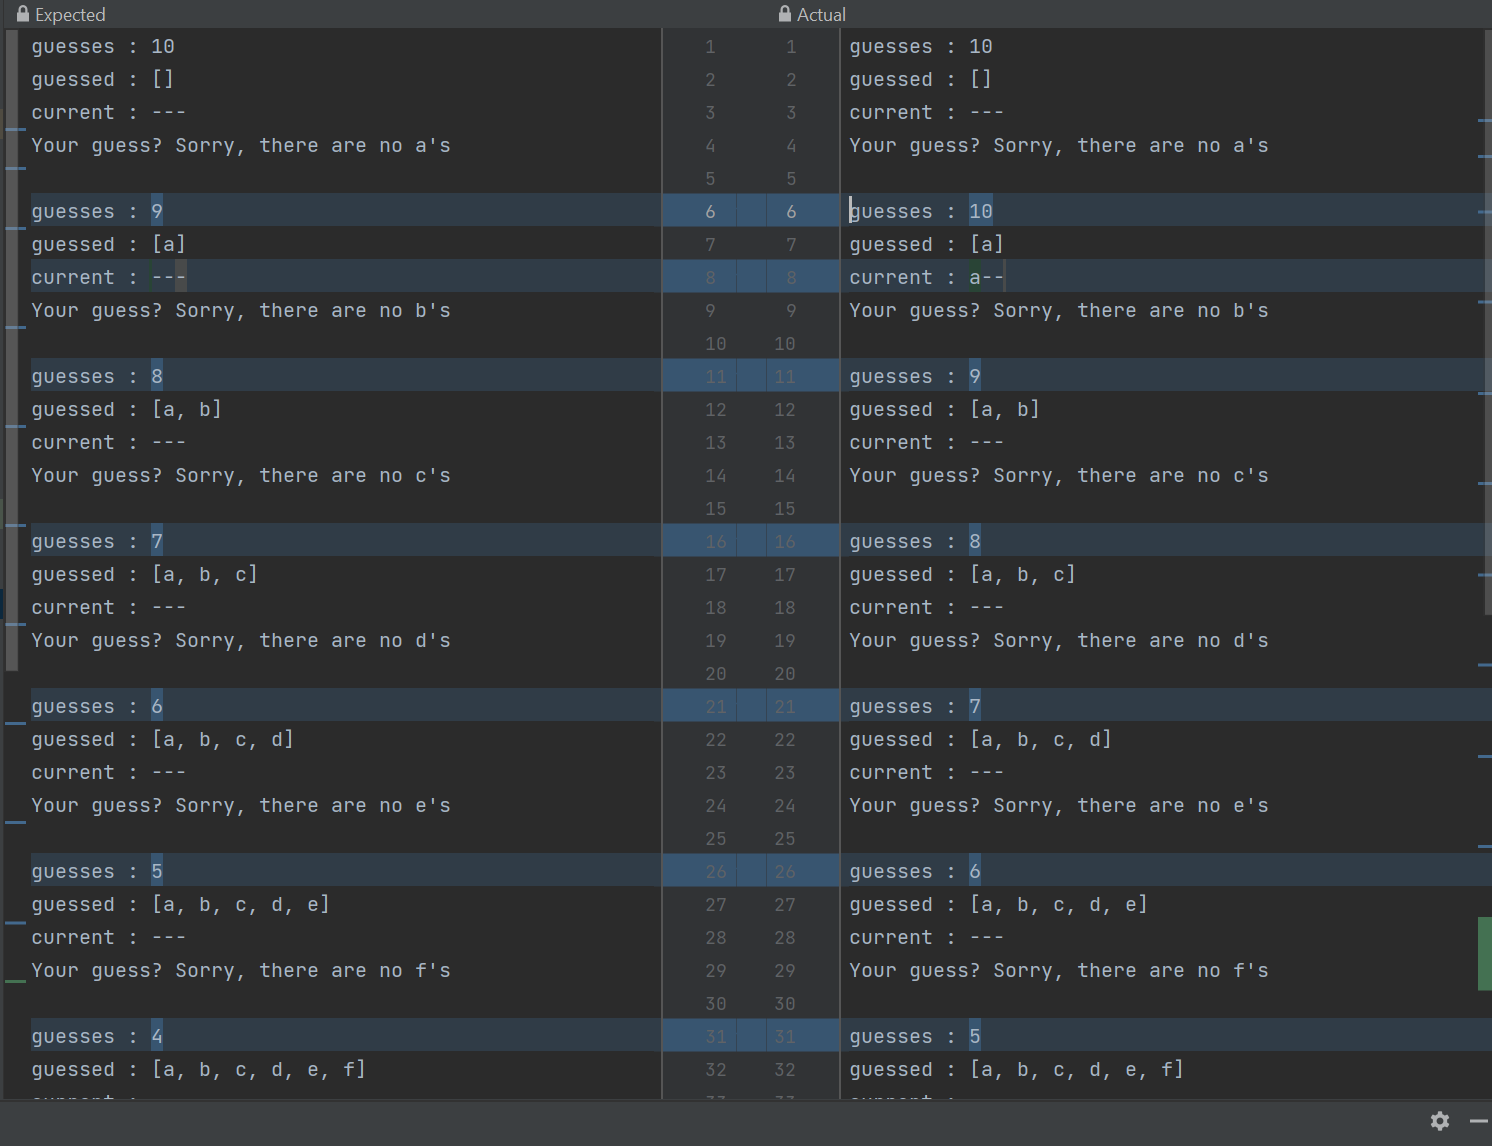1492x1146 pixels.
Task: Click the Expected pane header label
Action: click(70, 15)
